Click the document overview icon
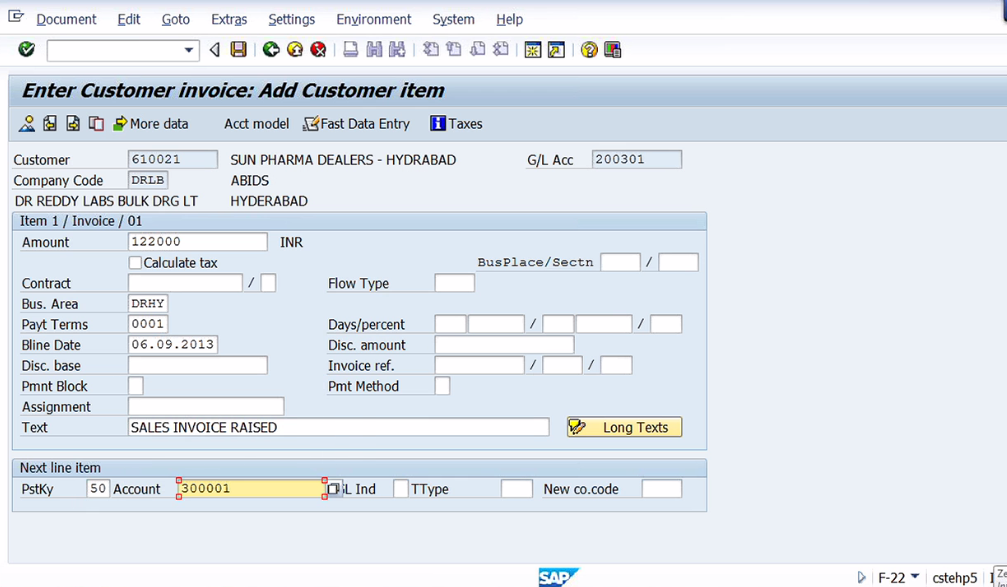 coord(27,123)
